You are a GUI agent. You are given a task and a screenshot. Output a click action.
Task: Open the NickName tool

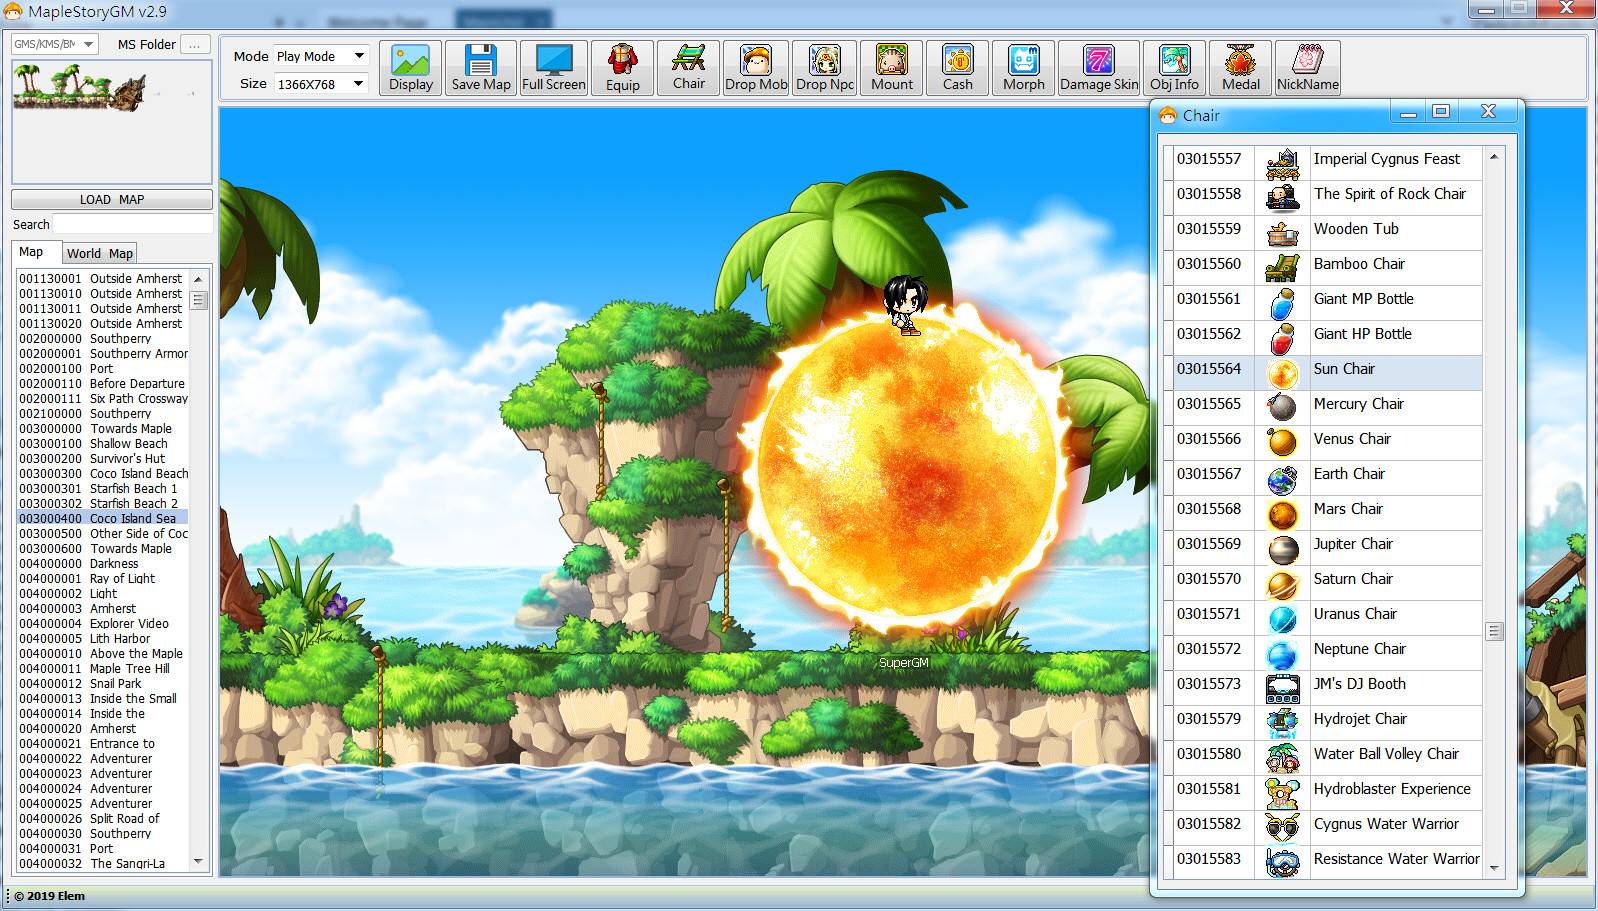coord(1307,67)
